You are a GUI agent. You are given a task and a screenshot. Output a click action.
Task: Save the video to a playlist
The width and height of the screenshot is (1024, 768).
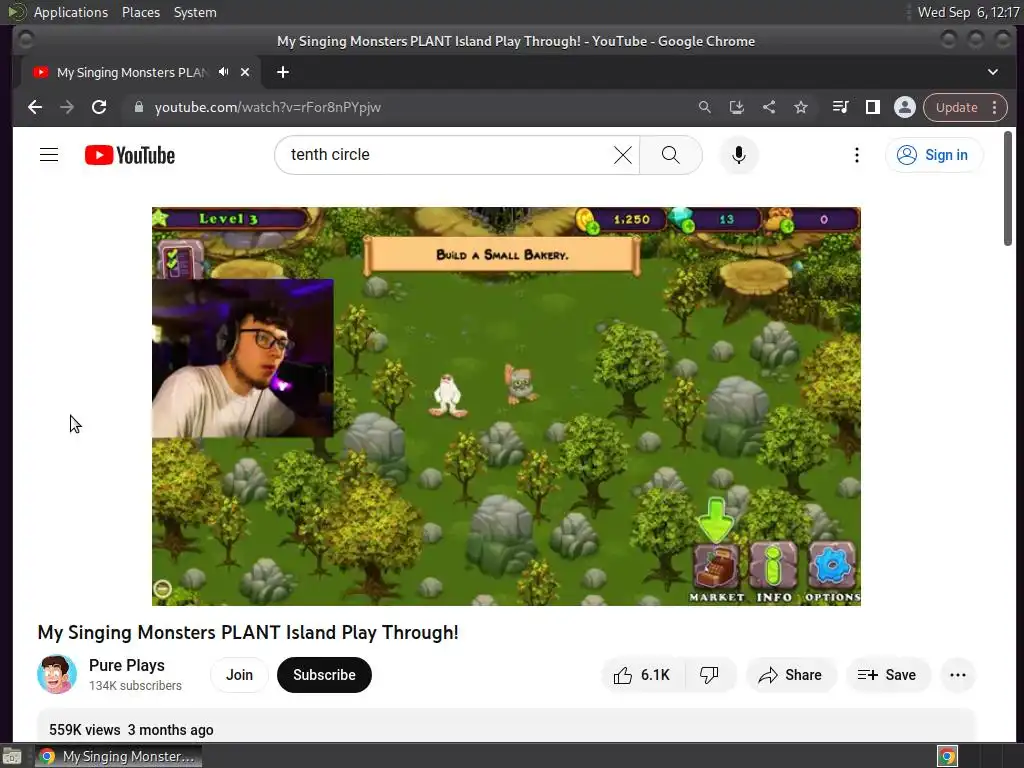(887, 675)
